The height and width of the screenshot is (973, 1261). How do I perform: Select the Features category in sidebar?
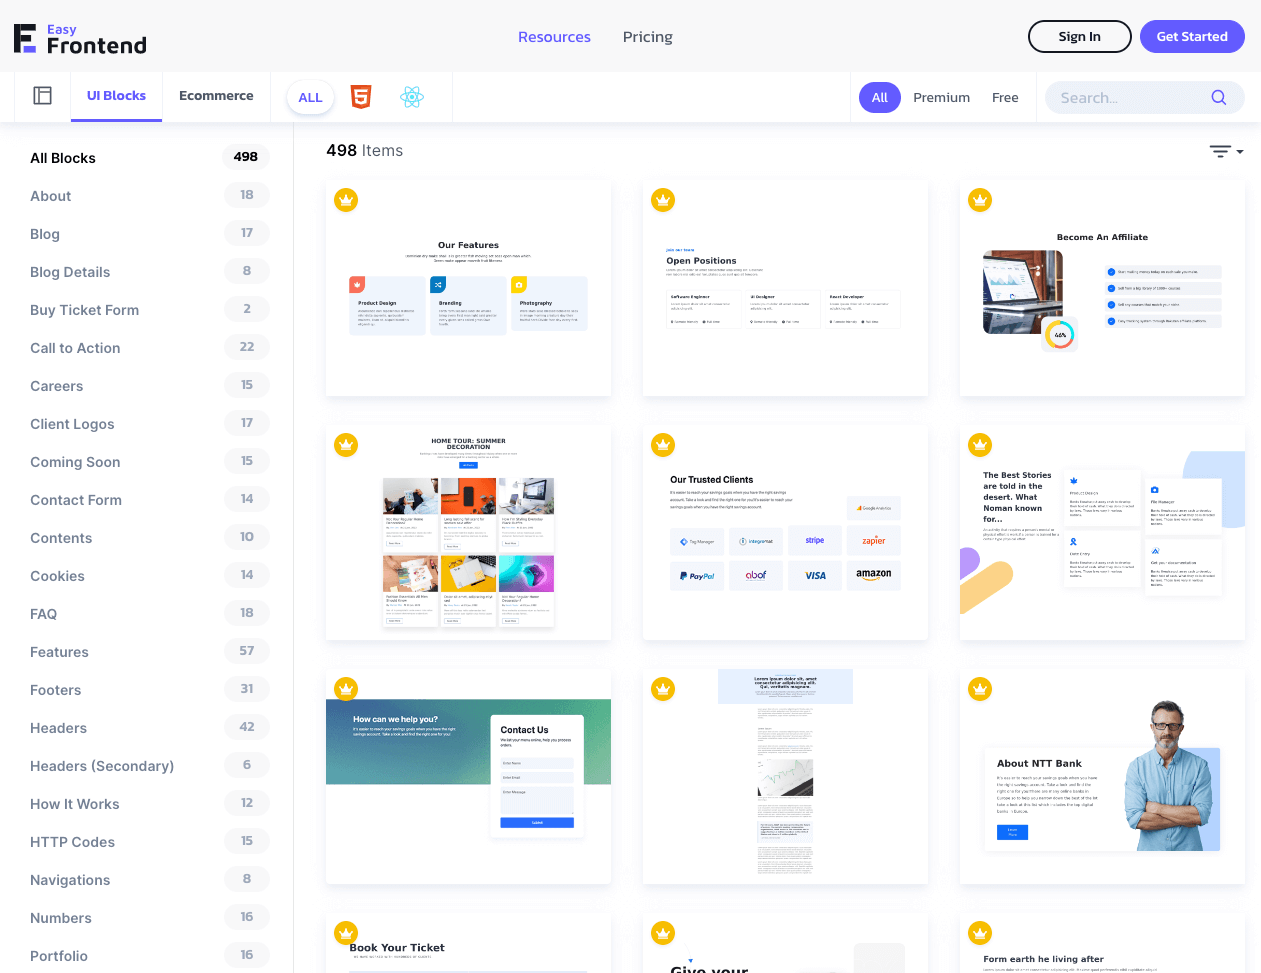tap(59, 651)
